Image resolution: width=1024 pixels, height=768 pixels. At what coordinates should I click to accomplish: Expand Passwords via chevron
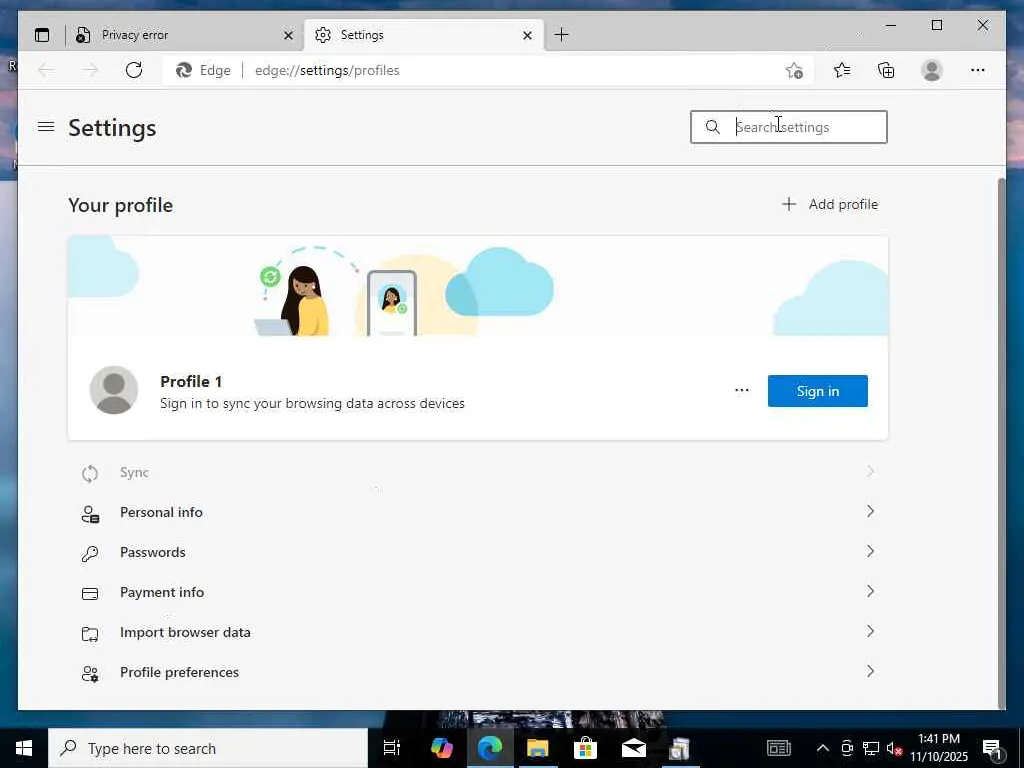point(870,551)
